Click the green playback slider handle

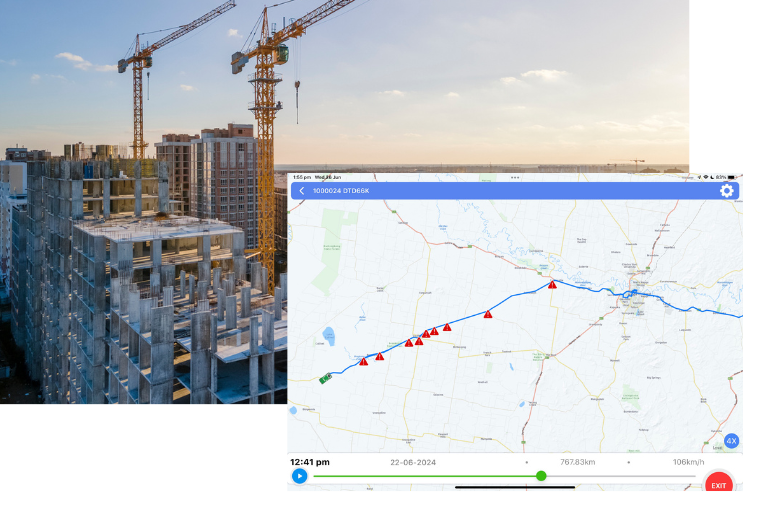point(541,476)
